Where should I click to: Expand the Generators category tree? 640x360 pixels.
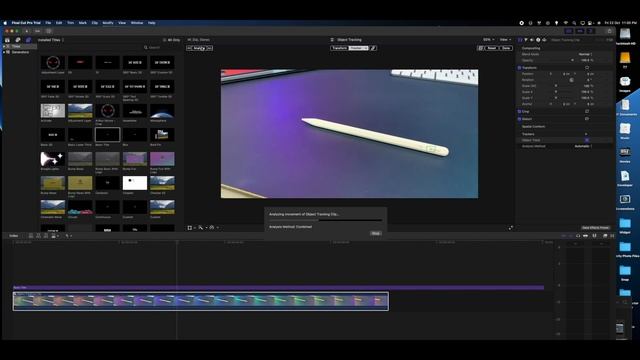[4, 52]
